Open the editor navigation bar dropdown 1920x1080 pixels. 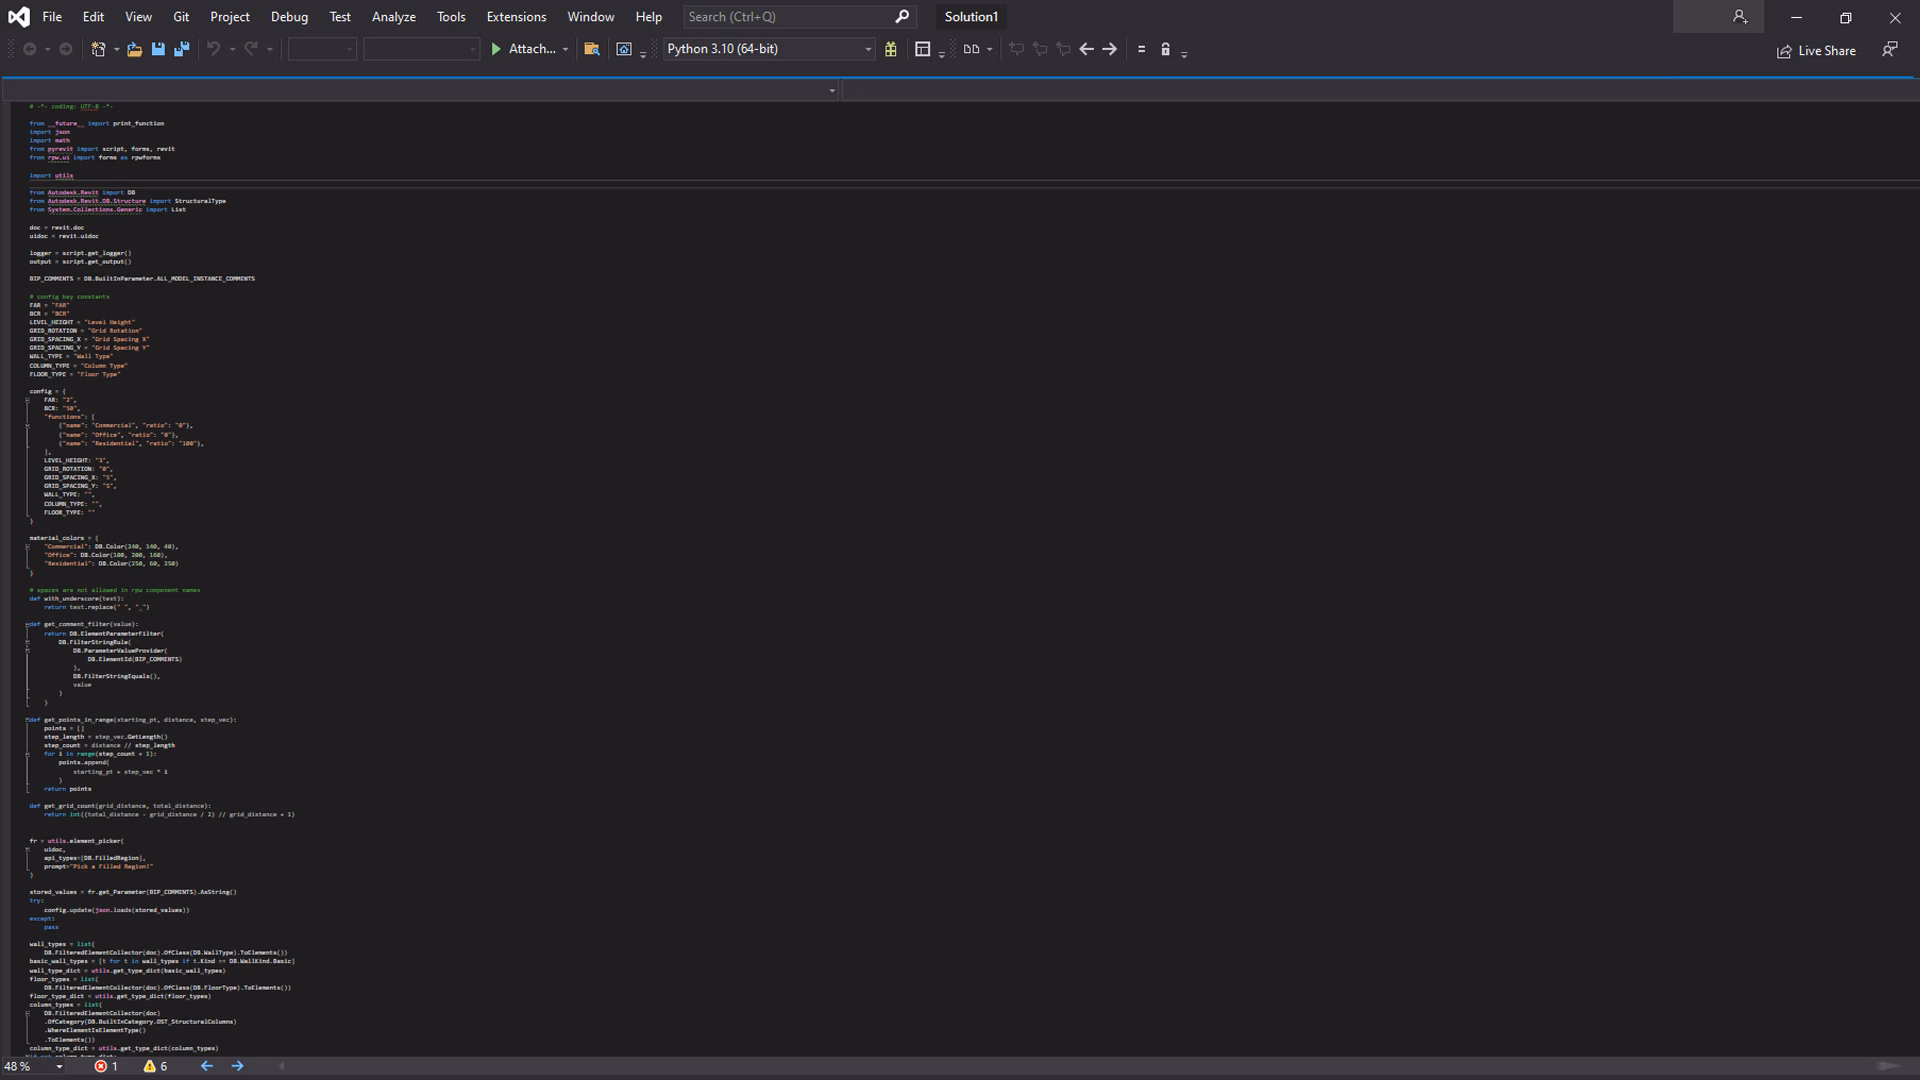coord(832,91)
